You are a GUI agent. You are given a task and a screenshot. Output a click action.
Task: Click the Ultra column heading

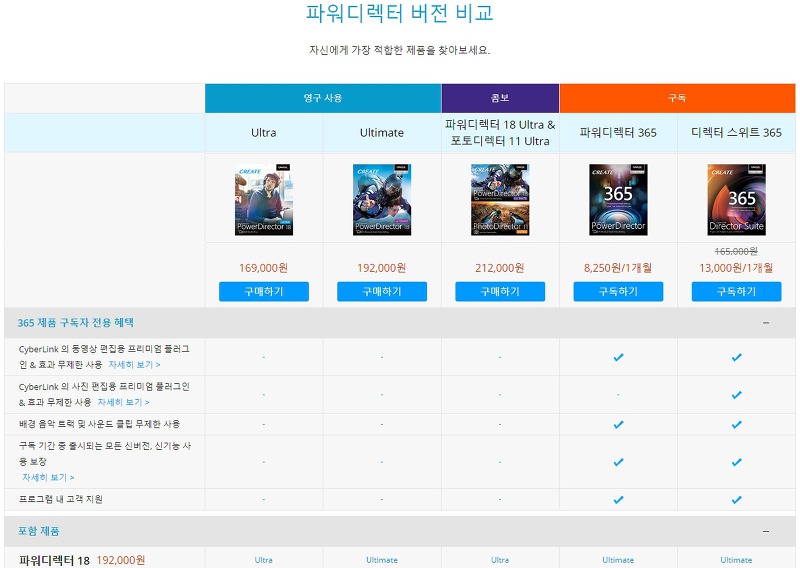click(x=264, y=133)
